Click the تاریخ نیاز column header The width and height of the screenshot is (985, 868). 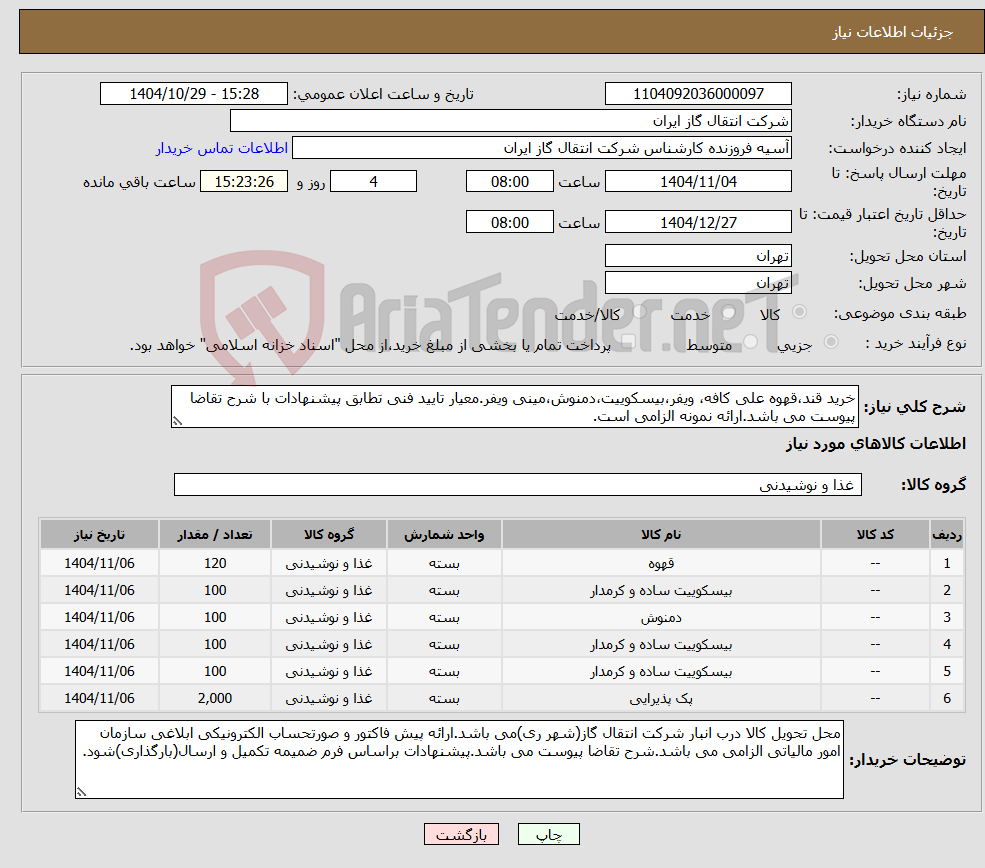[98, 533]
